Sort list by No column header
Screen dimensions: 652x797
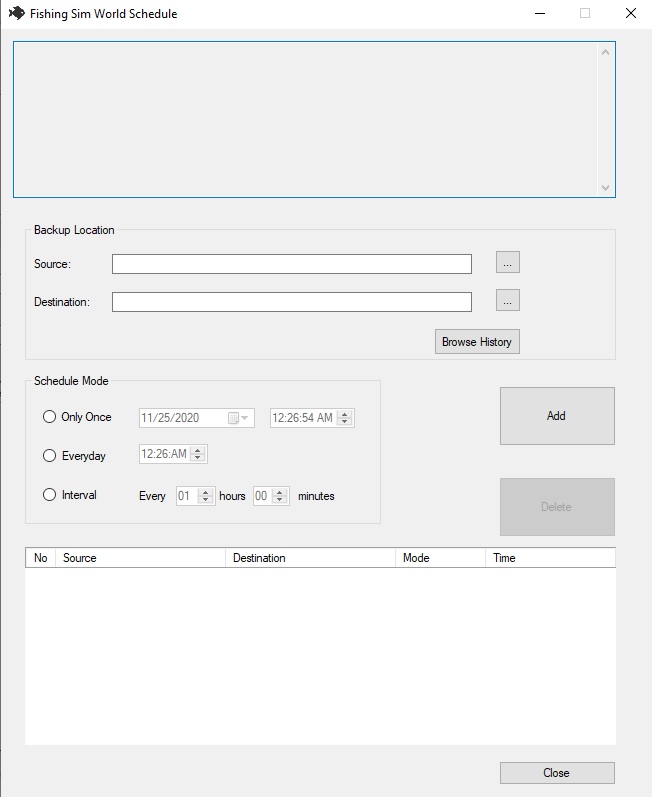point(41,558)
